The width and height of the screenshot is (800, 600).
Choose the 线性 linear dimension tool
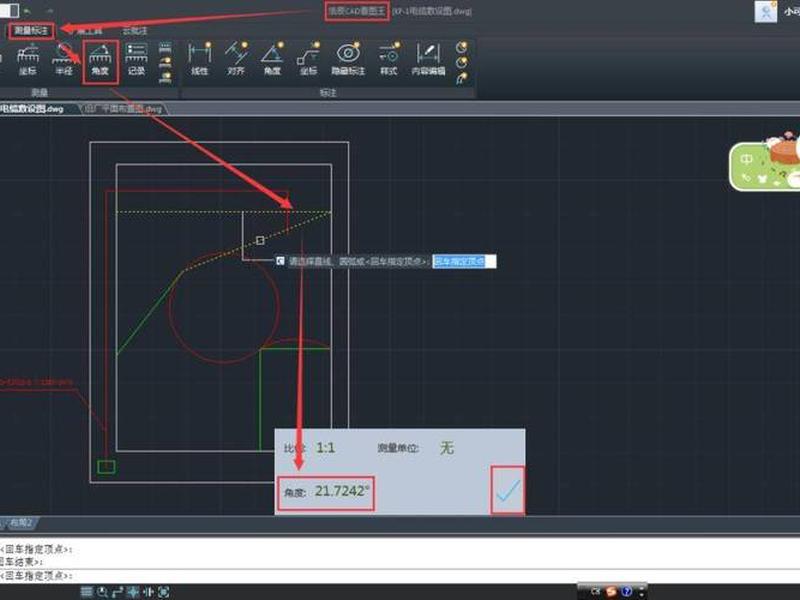(x=199, y=60)
